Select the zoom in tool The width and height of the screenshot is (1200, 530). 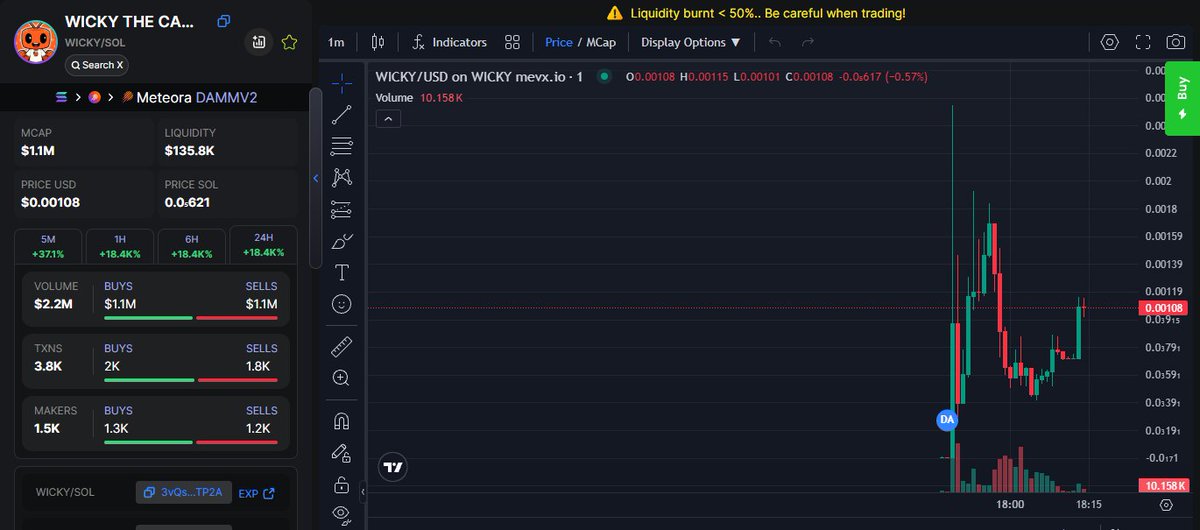pos(341,378)
